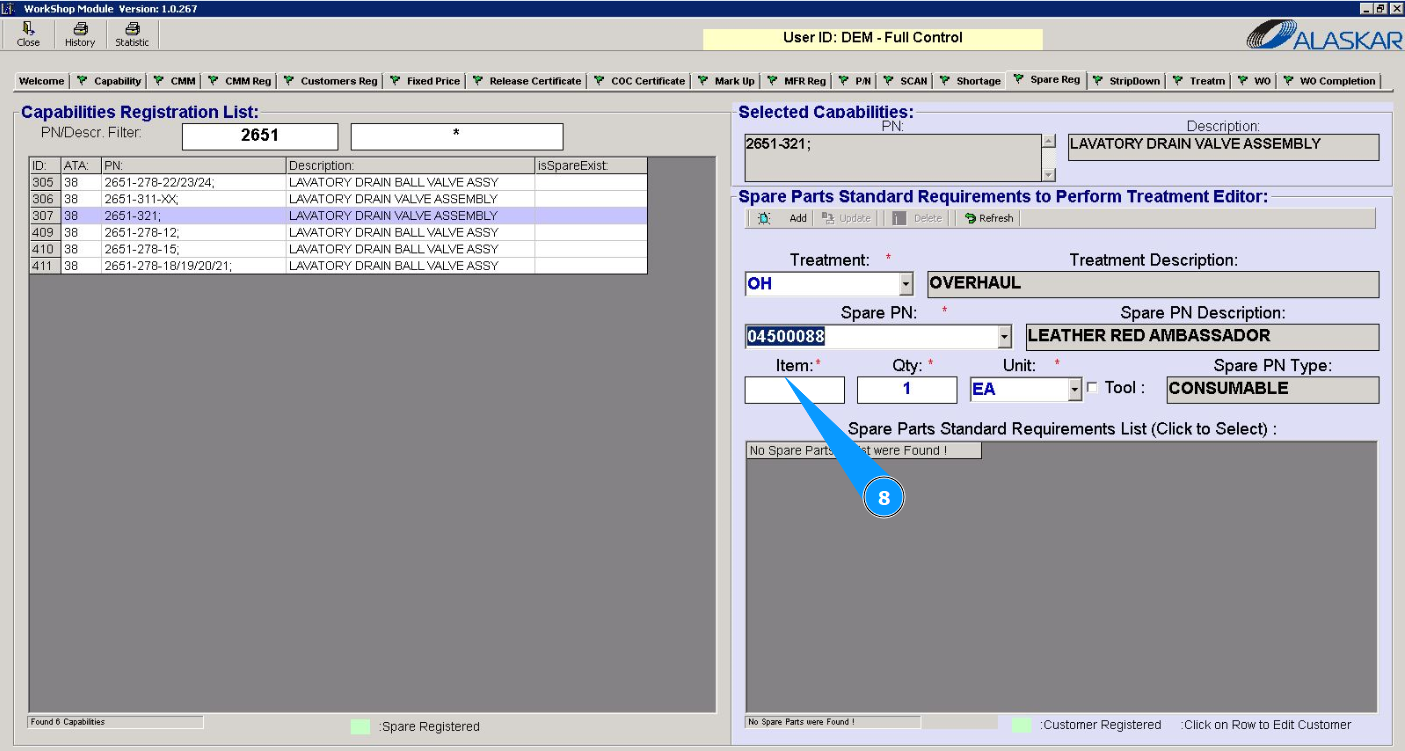
Task: Click the User ID DEM Full Control banner
Action: click(x=873, y=38)
